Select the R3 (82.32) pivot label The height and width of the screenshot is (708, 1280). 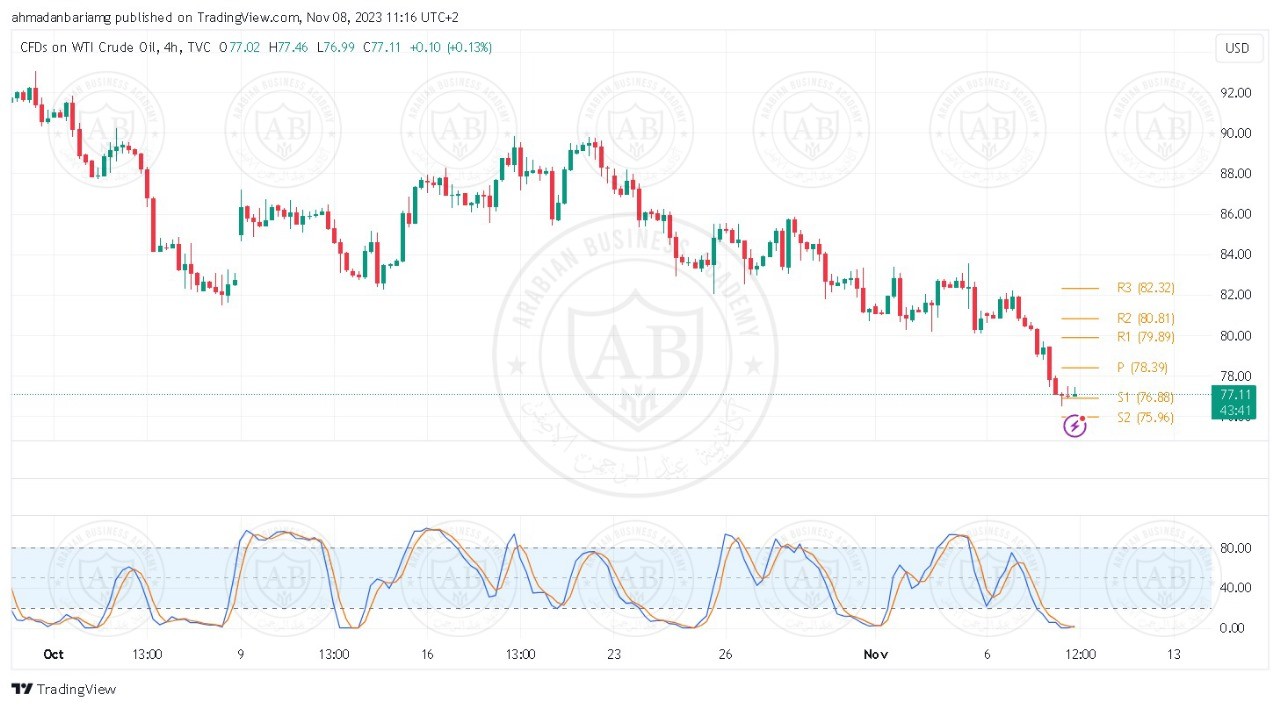(x=1146, y=288)
